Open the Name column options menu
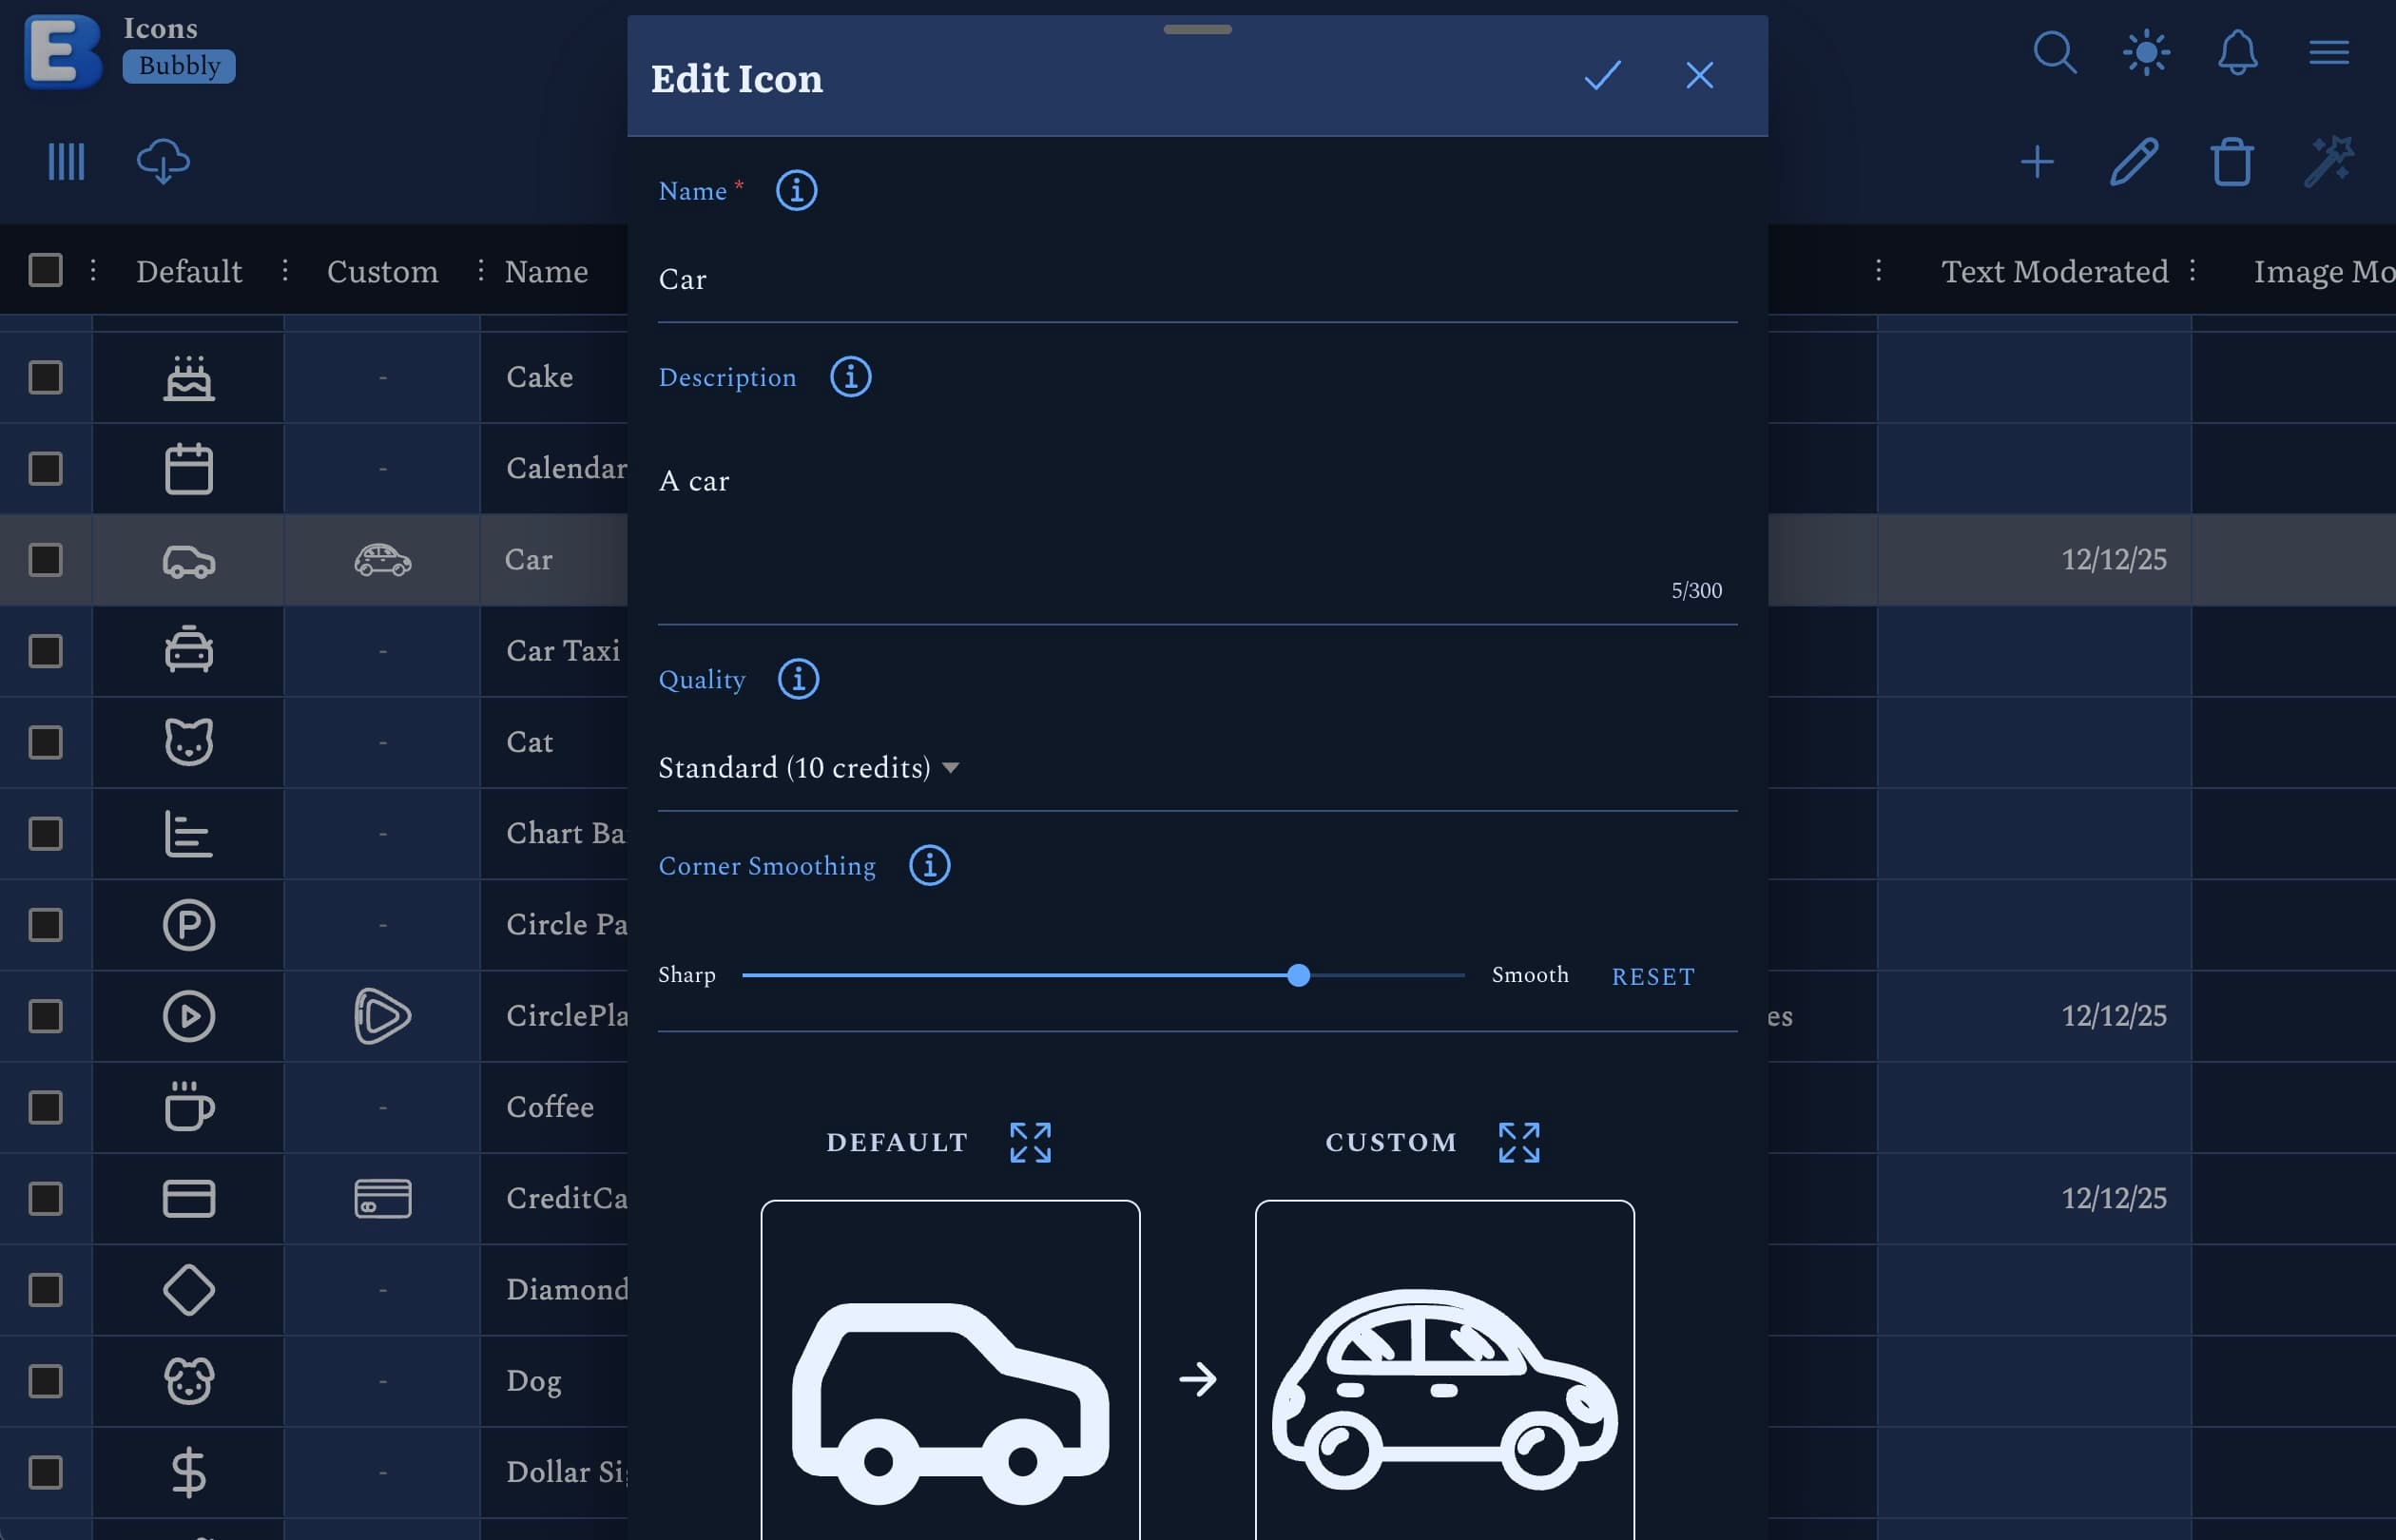Image resolution: width=2396 pixels, height=1540 pixels. 481,270
